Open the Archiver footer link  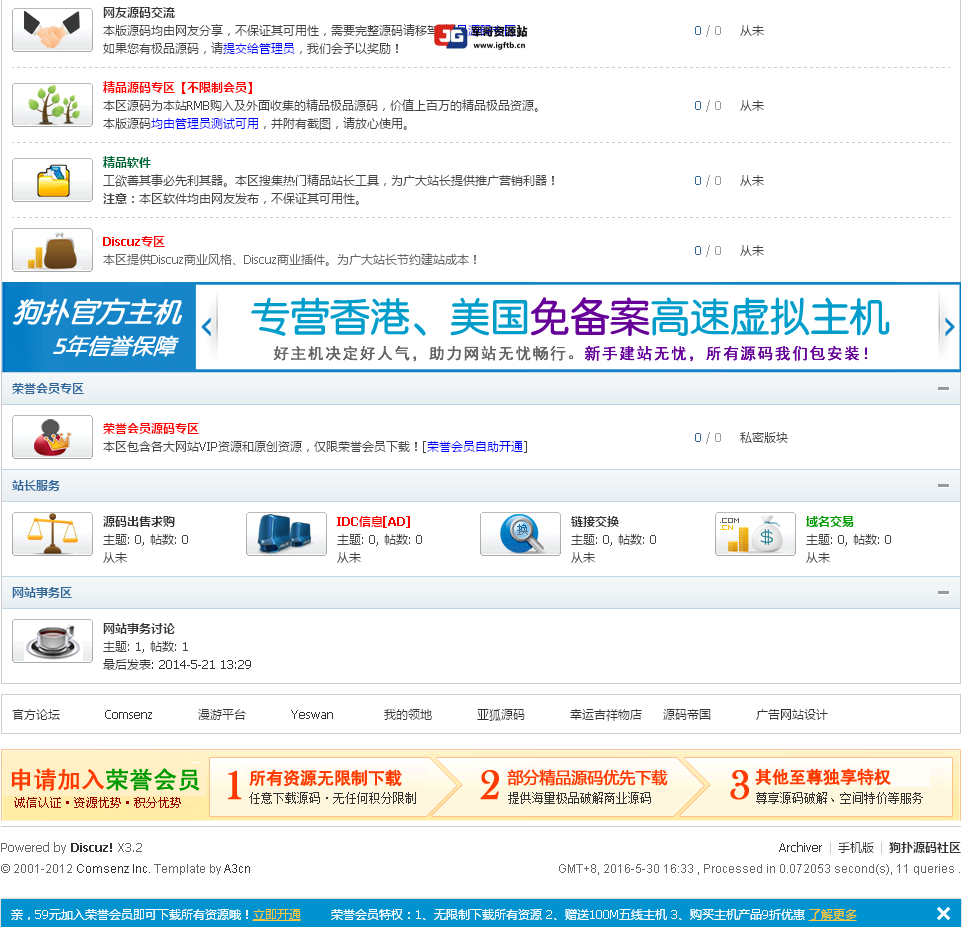[x=800, y=847]
